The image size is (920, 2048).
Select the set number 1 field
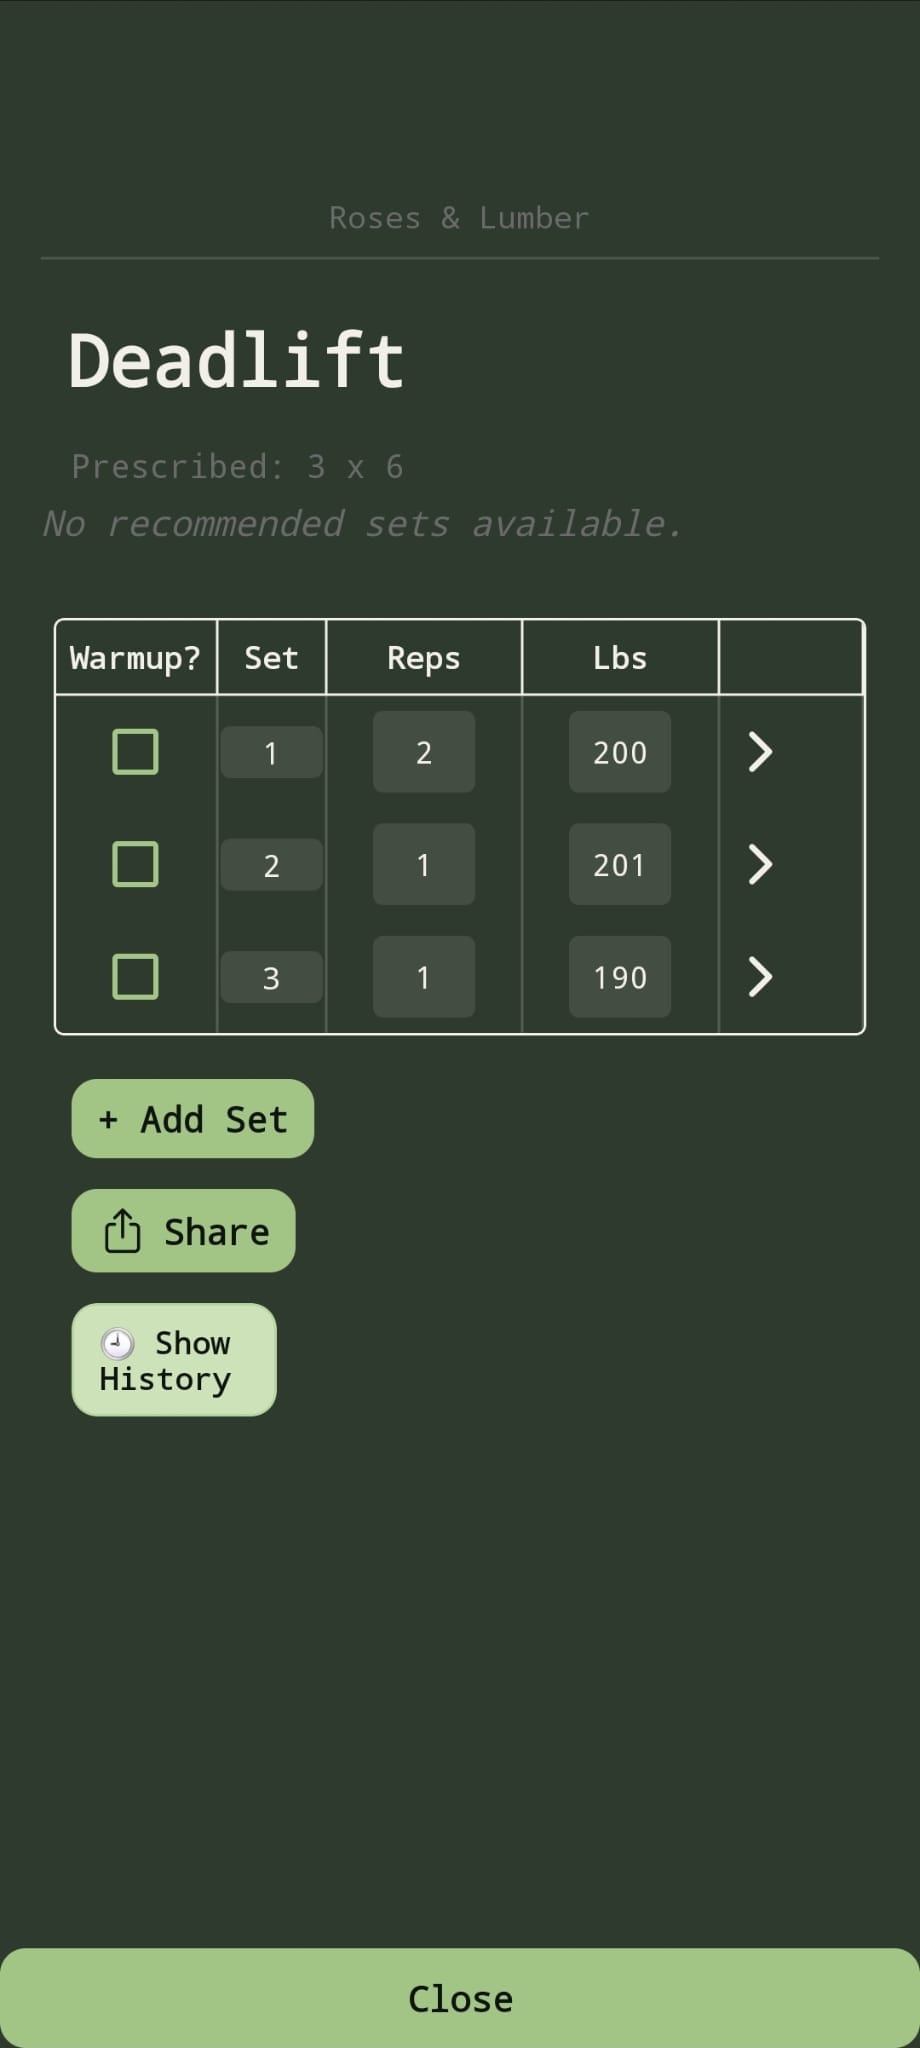(x=271, y=752)
